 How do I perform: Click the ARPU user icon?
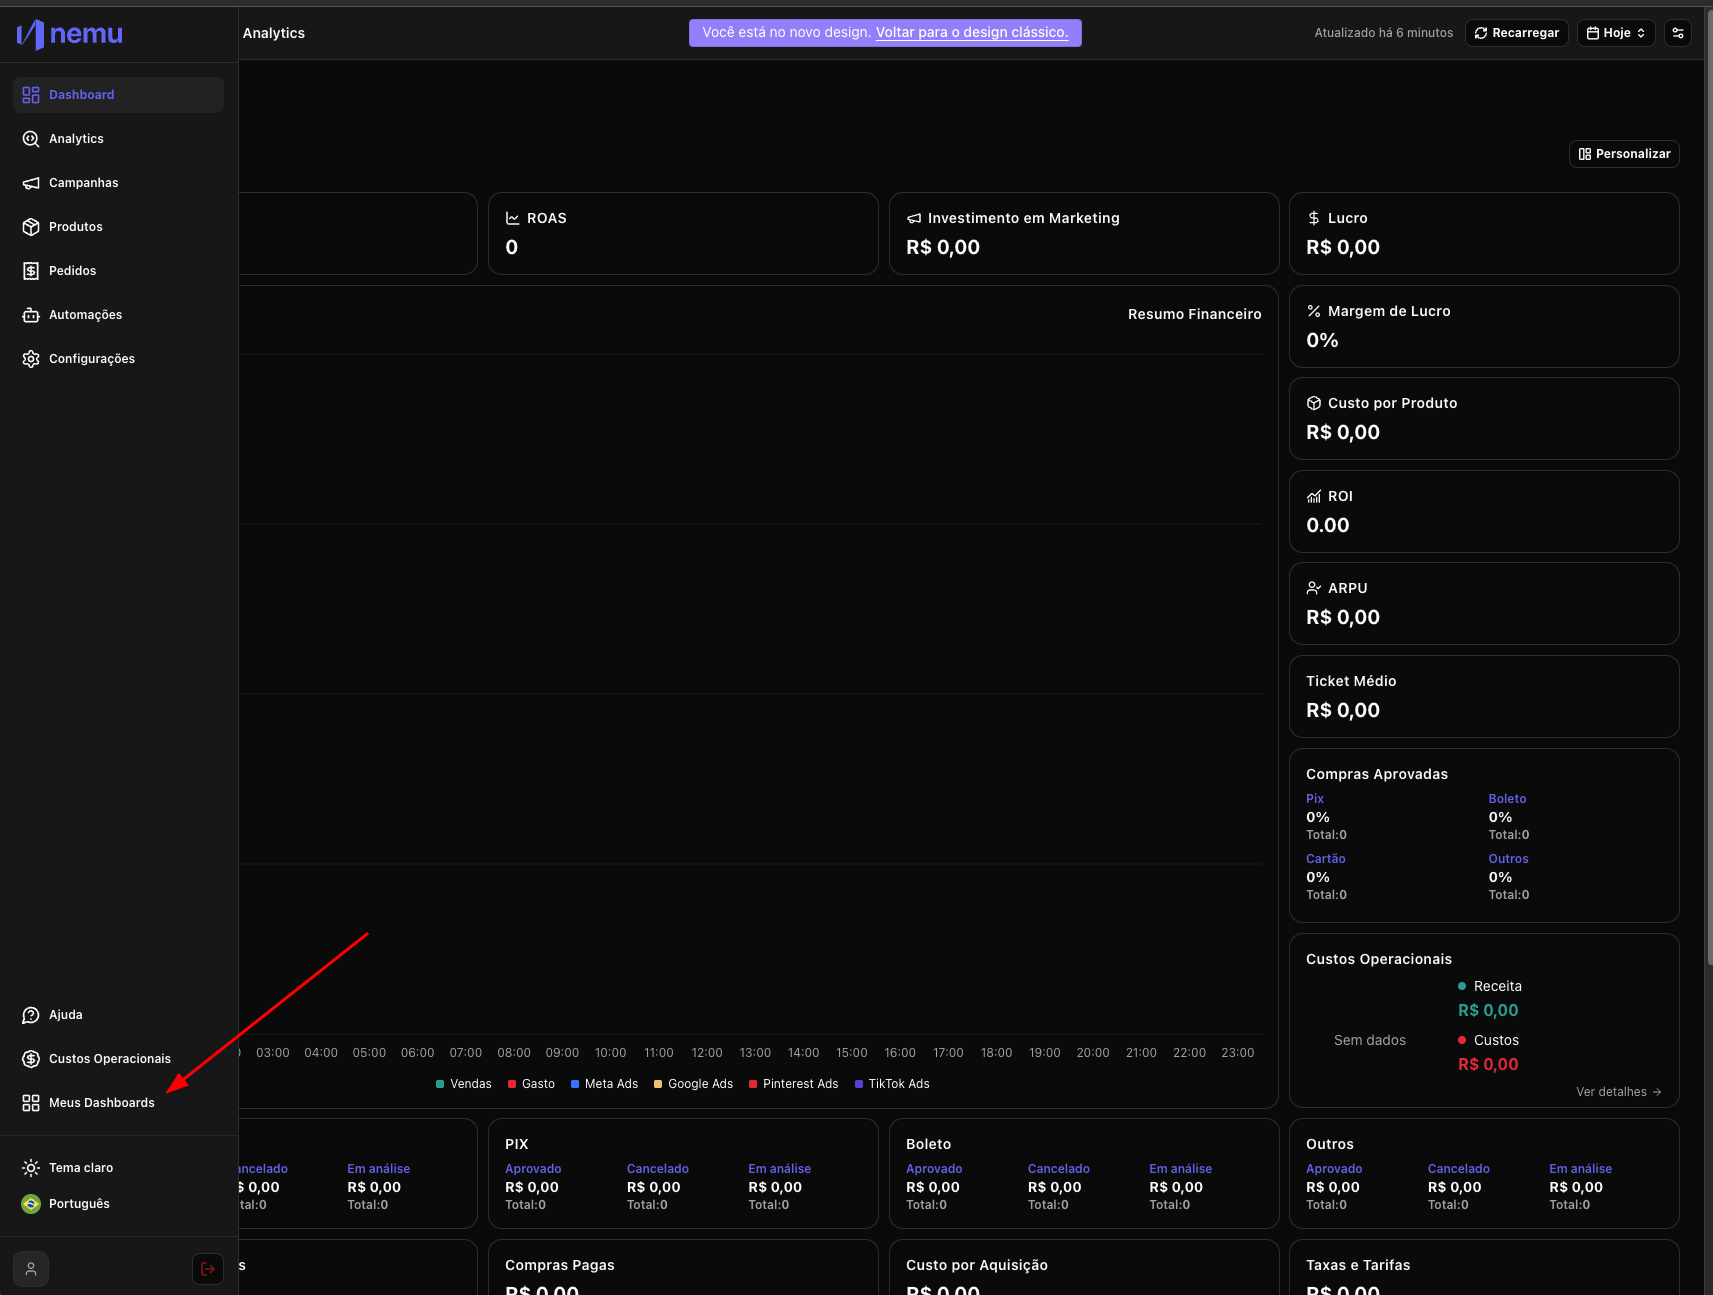(x=1314, y=588)
